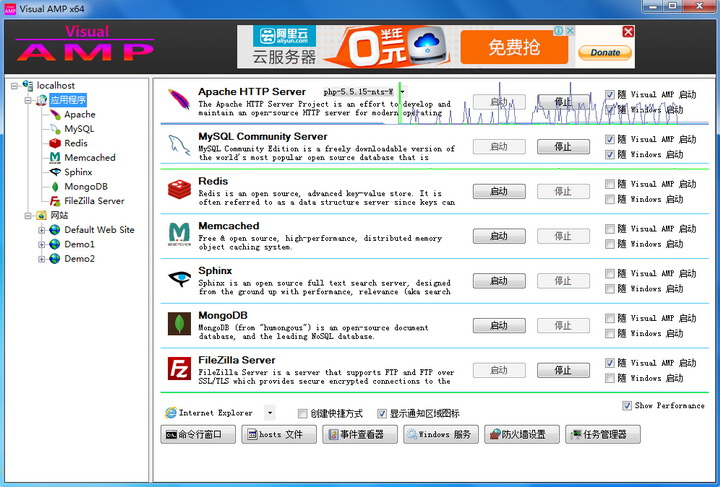Open the browser selection dropdown arrow
The width and height of the screenshot is (720, 487).
point(270,413)
